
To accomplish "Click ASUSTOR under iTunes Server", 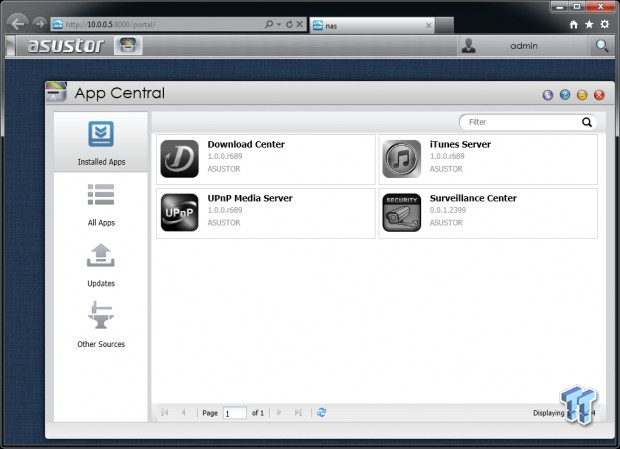I will [x=446, y=169].
